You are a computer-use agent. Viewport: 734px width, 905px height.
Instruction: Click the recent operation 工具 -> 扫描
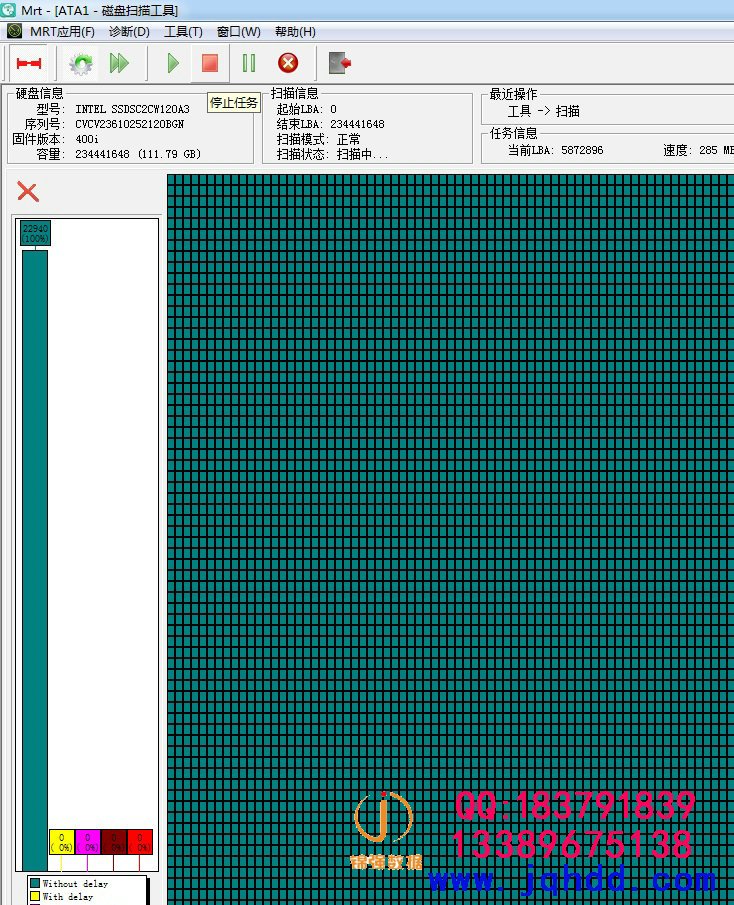point(544,111)
